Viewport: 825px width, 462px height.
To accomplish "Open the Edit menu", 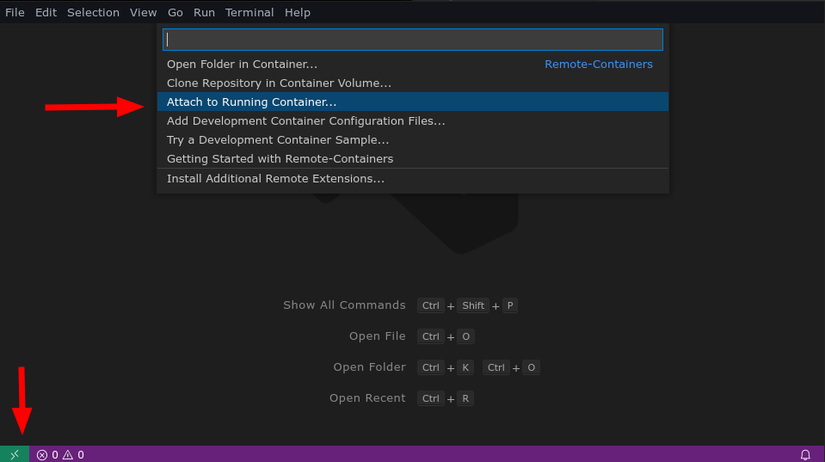I will click(x=46, y=13).
